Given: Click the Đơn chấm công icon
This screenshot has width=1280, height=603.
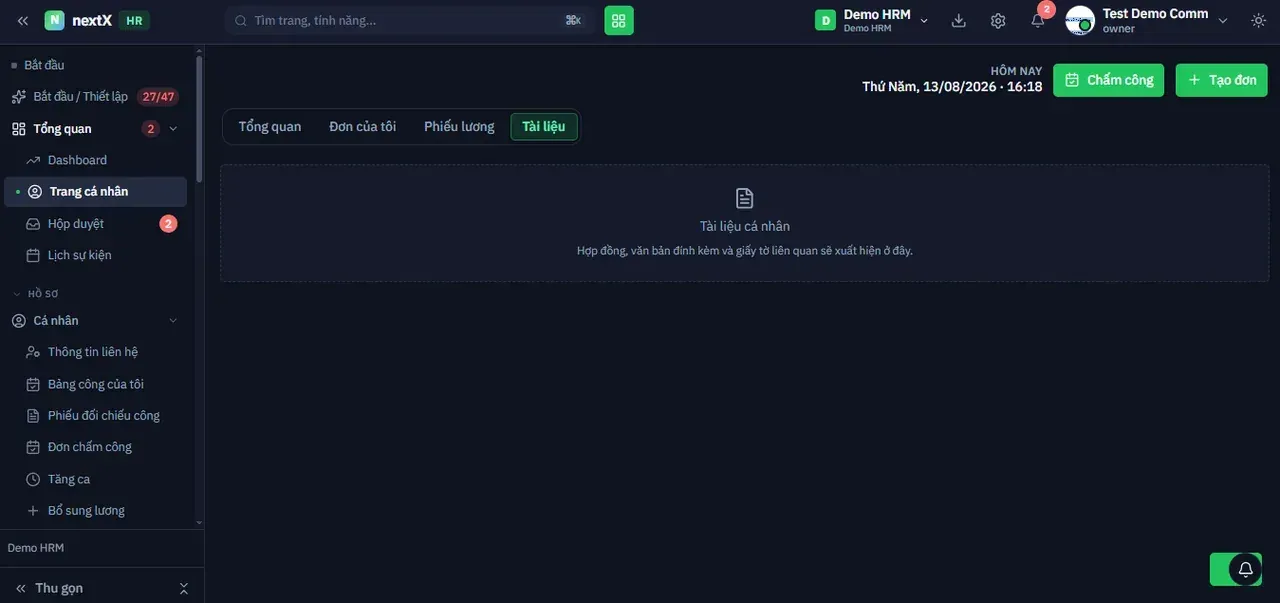Looking at the screenshot, I should coord(34,447).
